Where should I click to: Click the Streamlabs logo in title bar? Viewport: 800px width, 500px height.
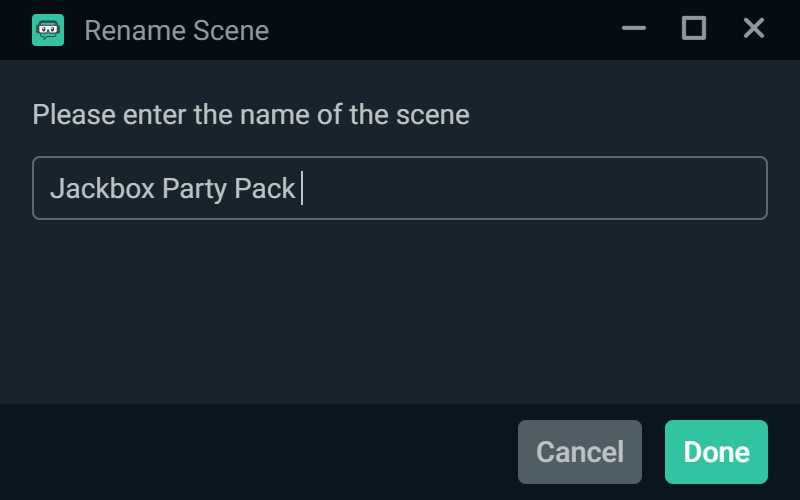coord(47,30)
